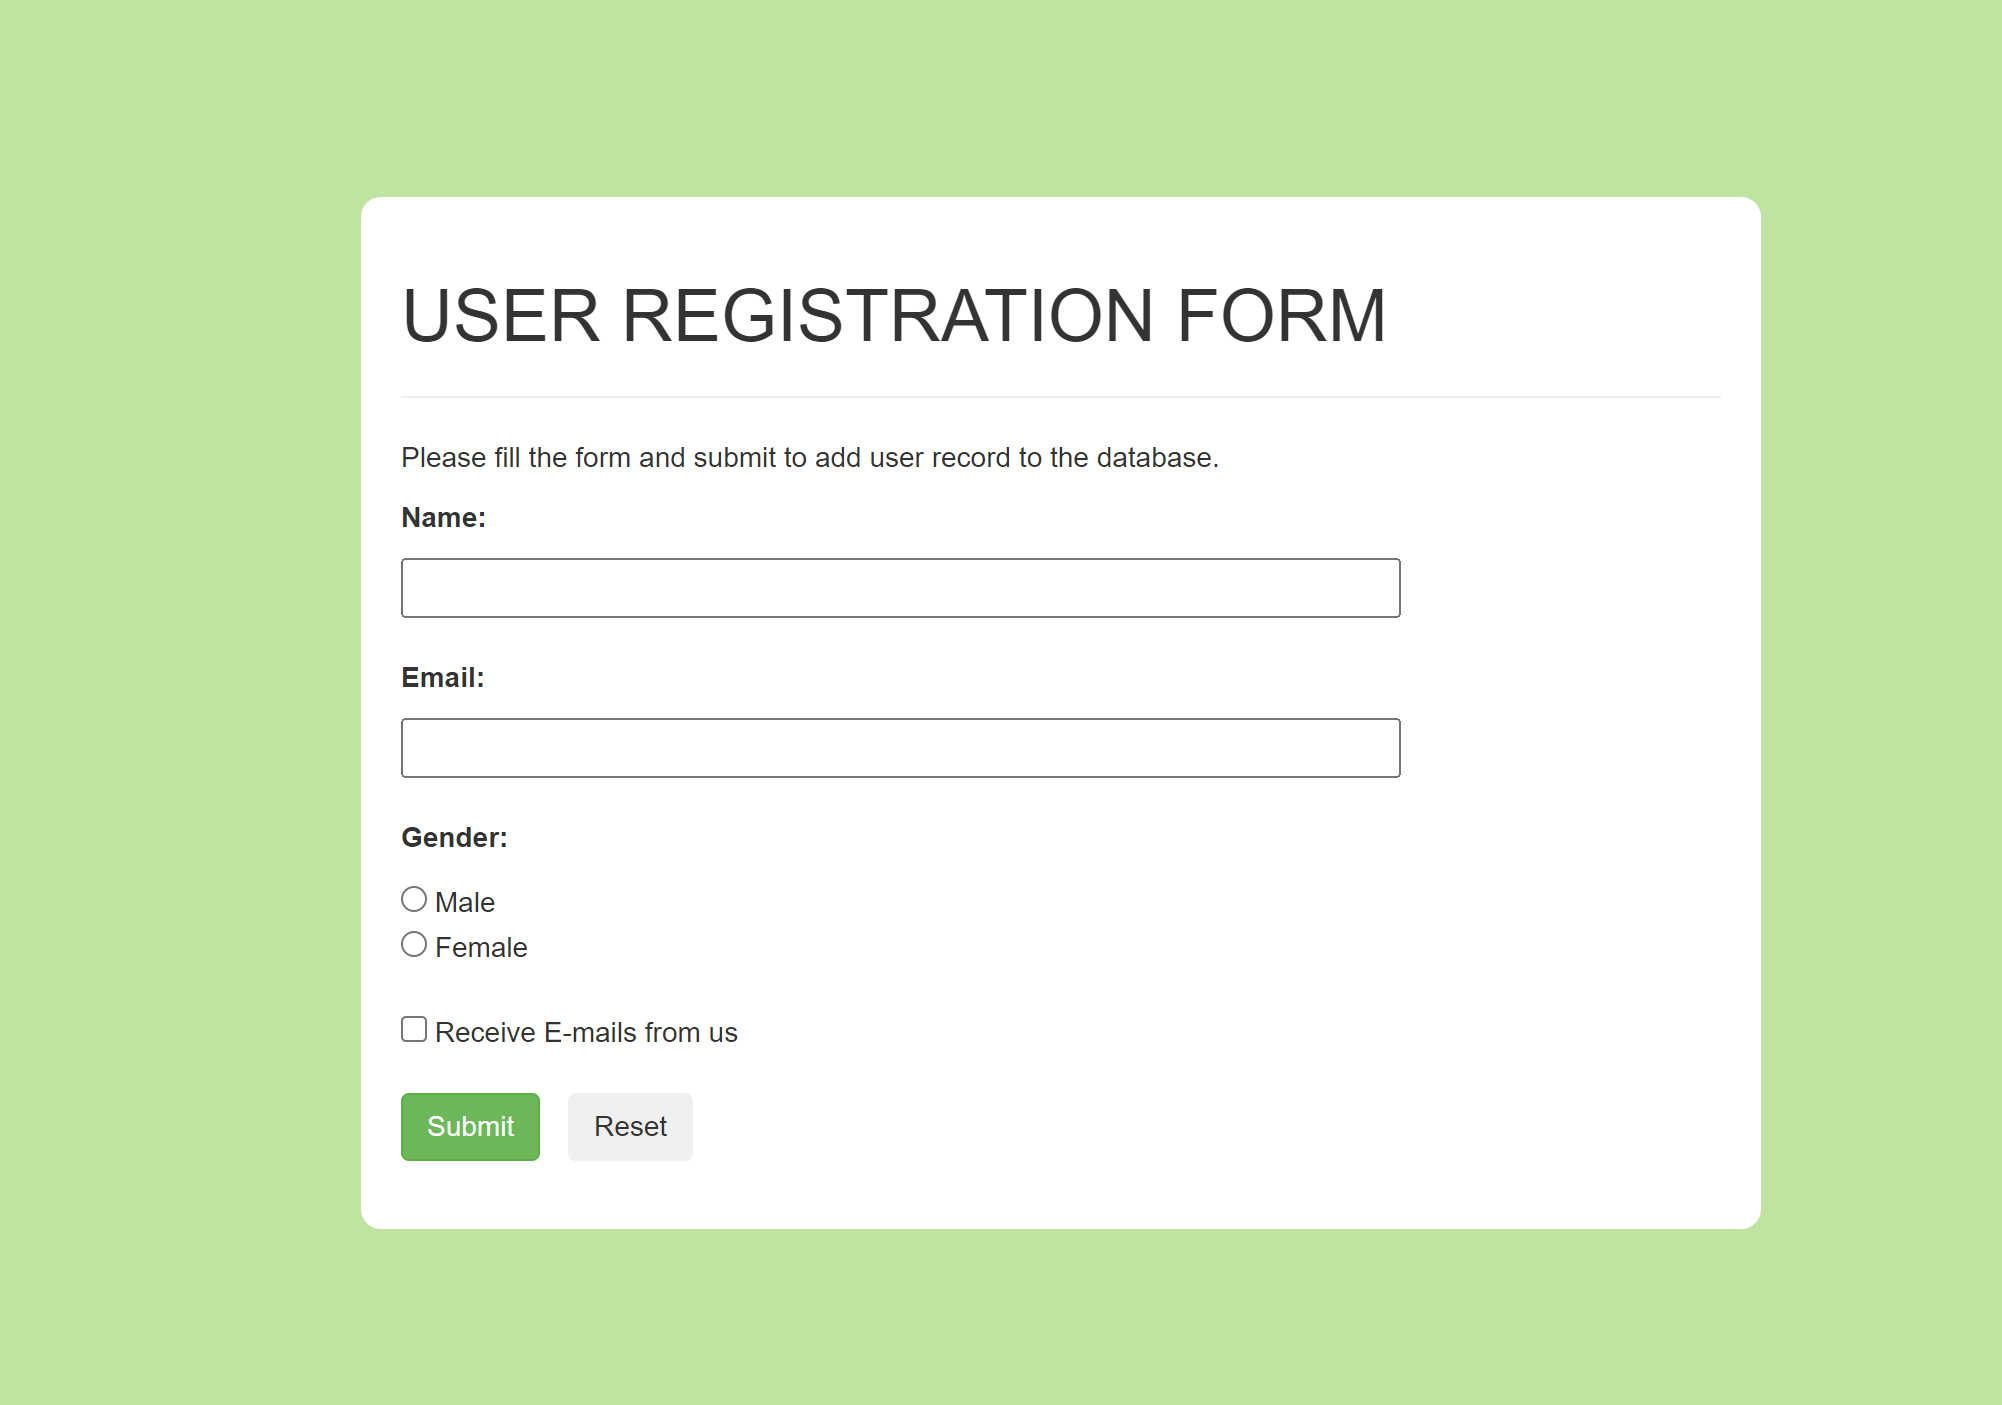This screenshot has width=2002, height=1405.
Task: Click the Reset button
Action: [629, 1126]
